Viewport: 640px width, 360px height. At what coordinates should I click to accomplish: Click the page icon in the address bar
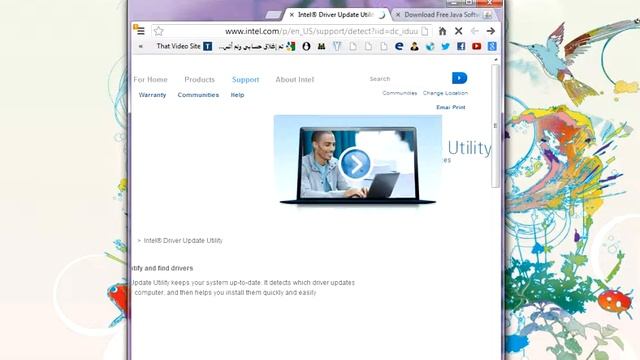(424, 31)
